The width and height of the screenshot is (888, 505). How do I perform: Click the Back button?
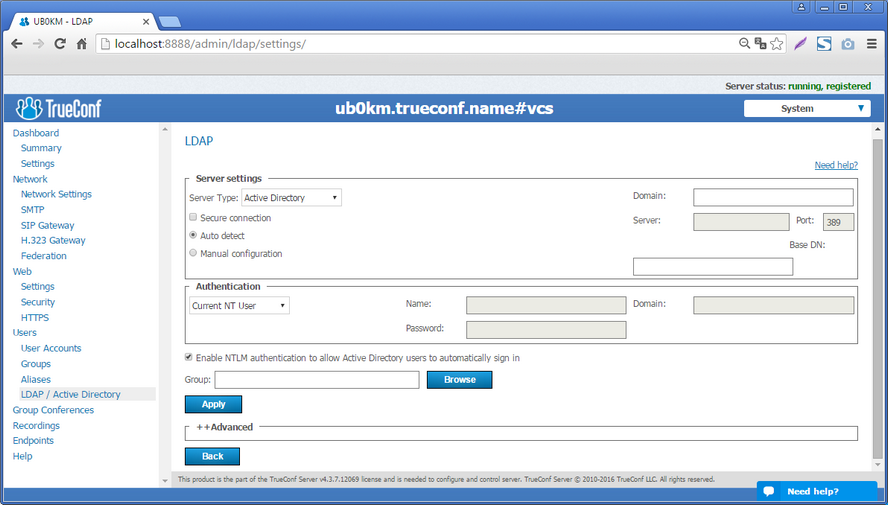[212, 456]
